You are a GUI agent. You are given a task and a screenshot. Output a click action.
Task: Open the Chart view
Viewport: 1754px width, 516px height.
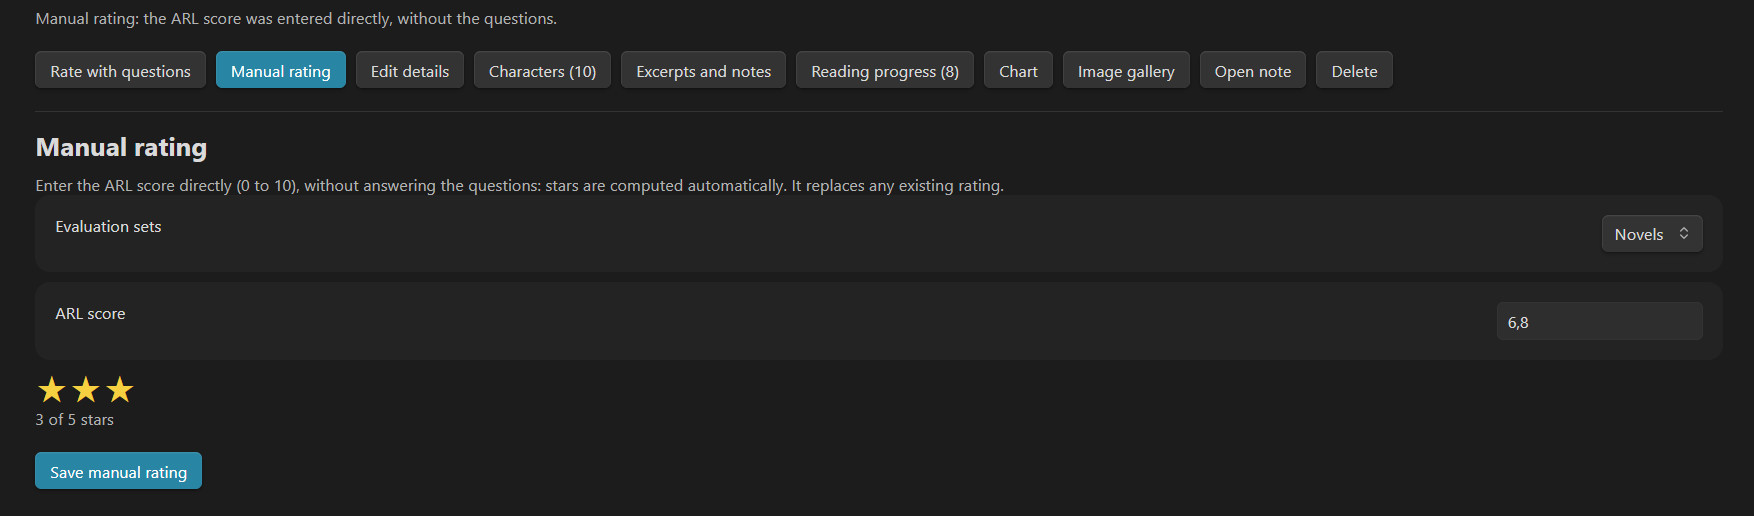click(1018, 70)
